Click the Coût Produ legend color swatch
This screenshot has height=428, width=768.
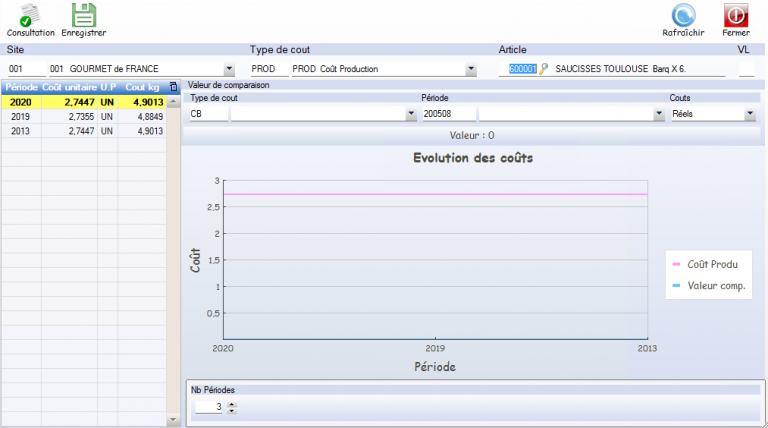coord(676,264)
